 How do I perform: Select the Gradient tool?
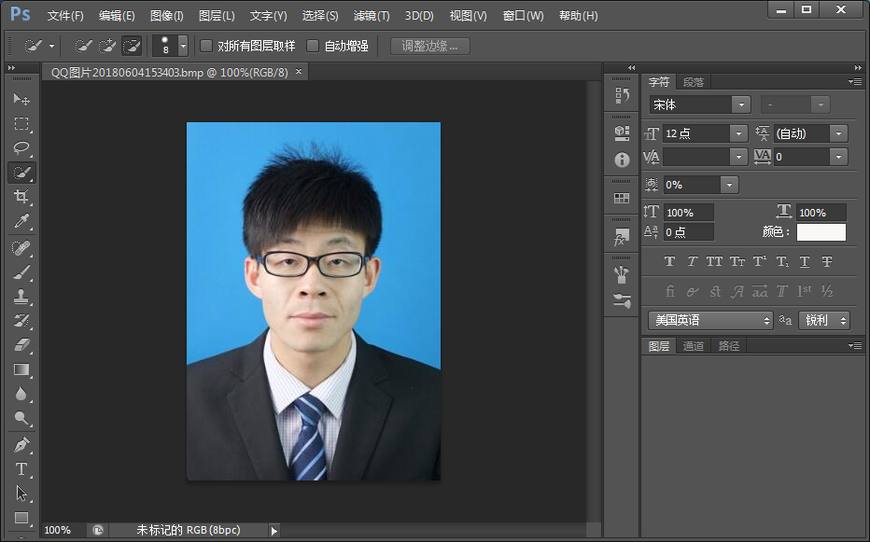21,369
